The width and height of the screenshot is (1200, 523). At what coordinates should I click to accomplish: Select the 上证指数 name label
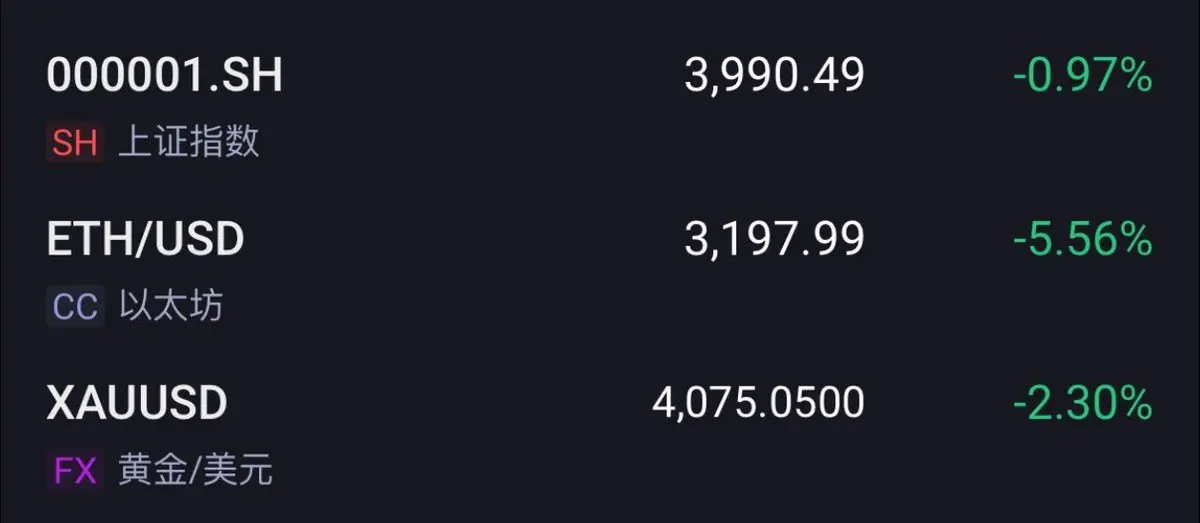click(189, 142)
